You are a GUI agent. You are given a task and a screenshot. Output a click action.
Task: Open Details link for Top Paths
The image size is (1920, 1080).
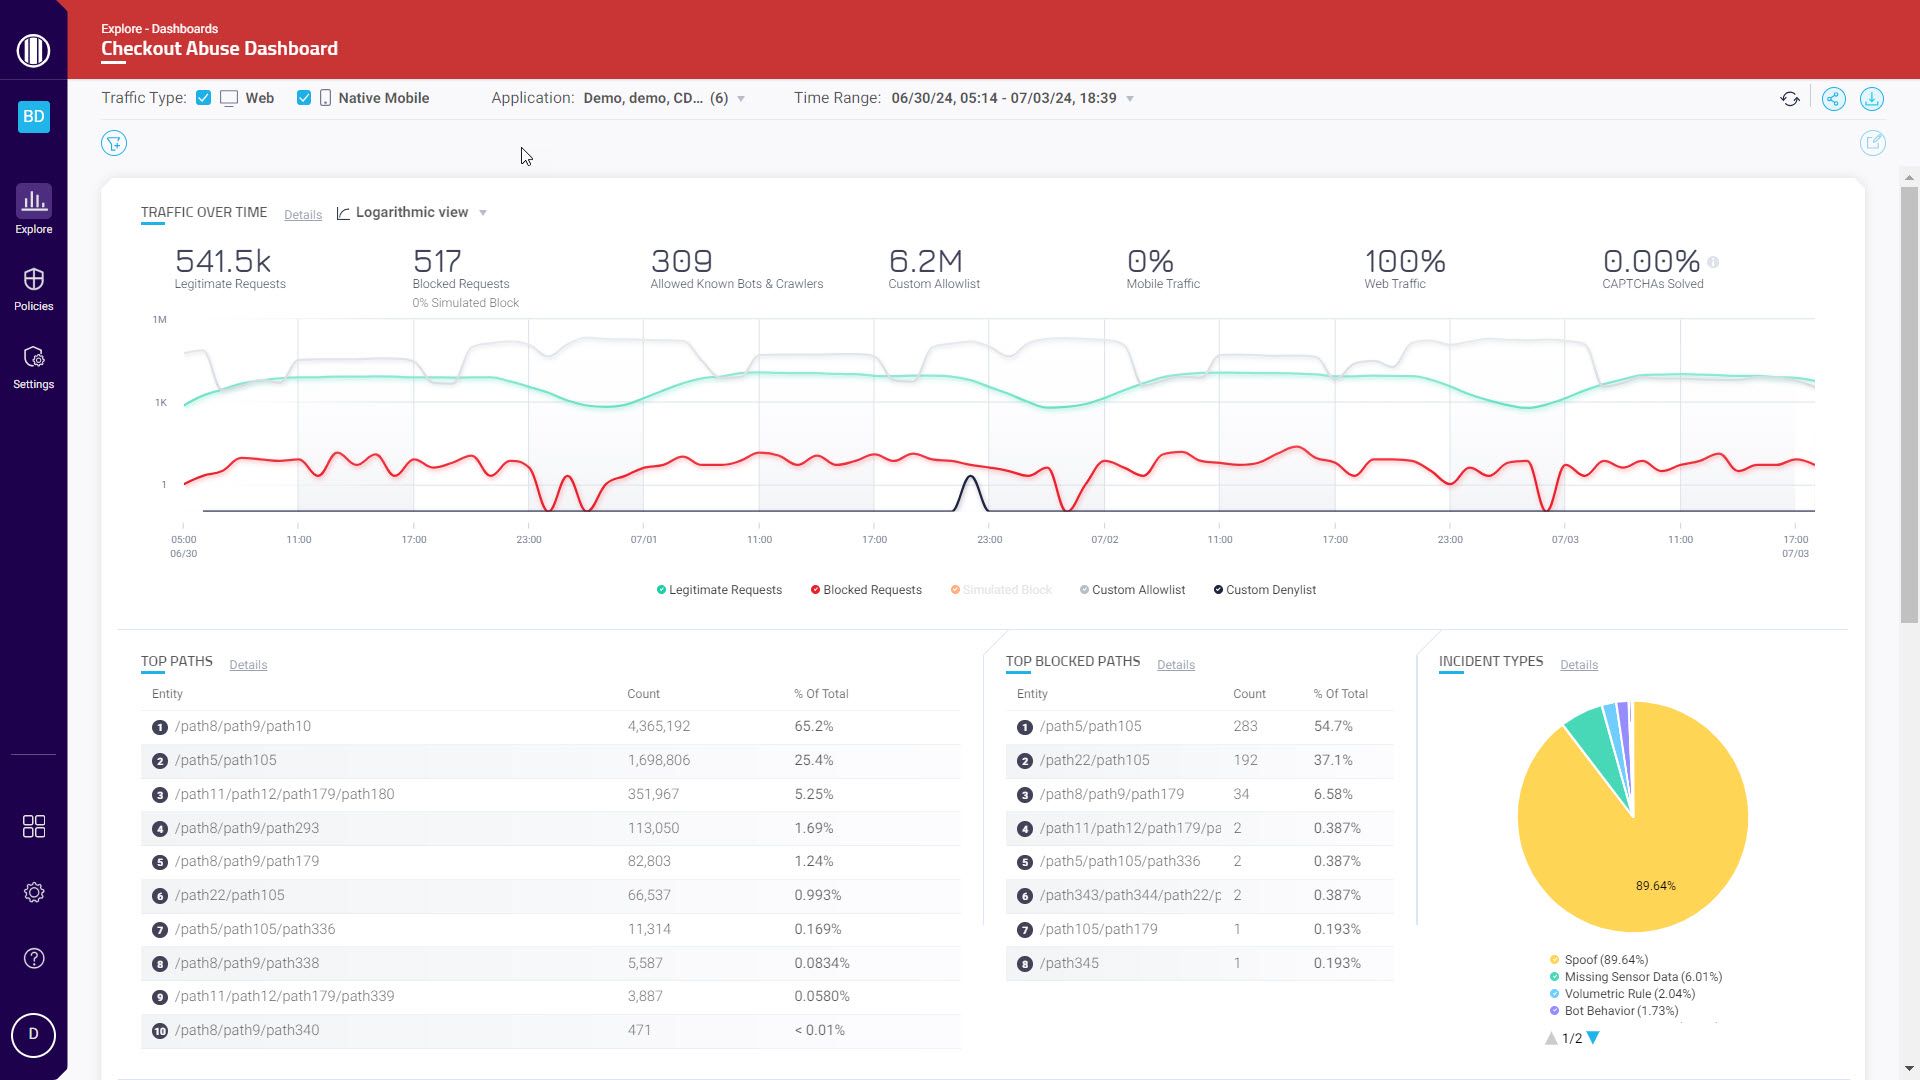[248, 665]
